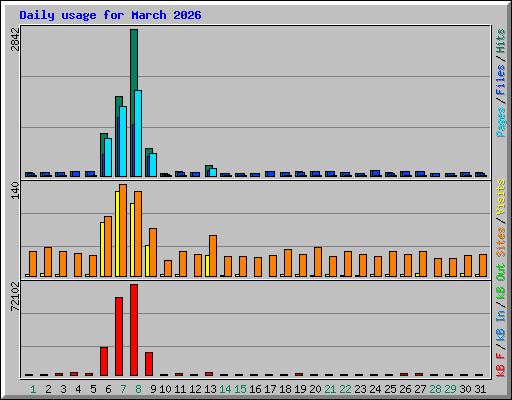
Task: Click the kB F/kB In/kB Out legend
Action: (501, 320)
